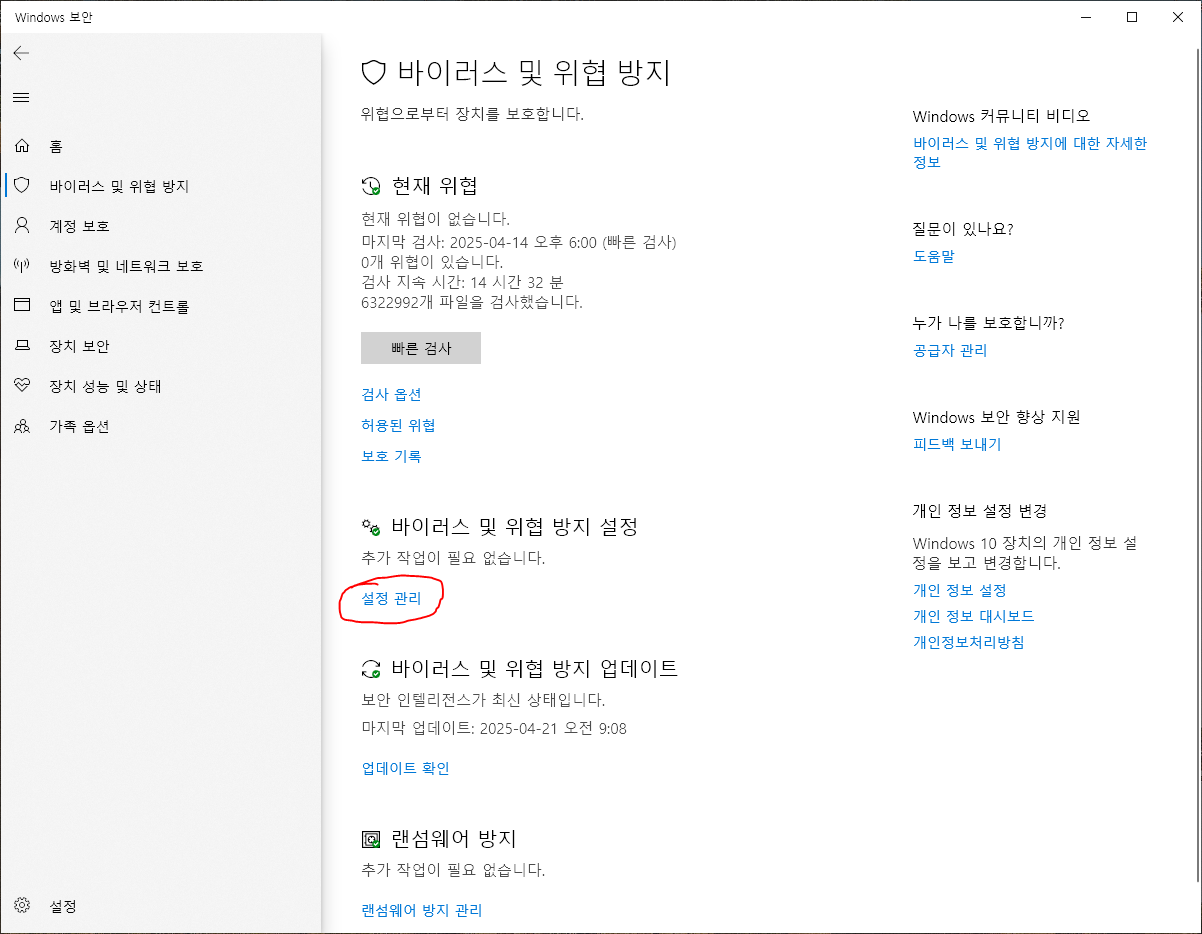This screenshot has width=1202, height=934.
Task: Open 장치 성능 및 상태 section
Action: click(x=105, y=386)
